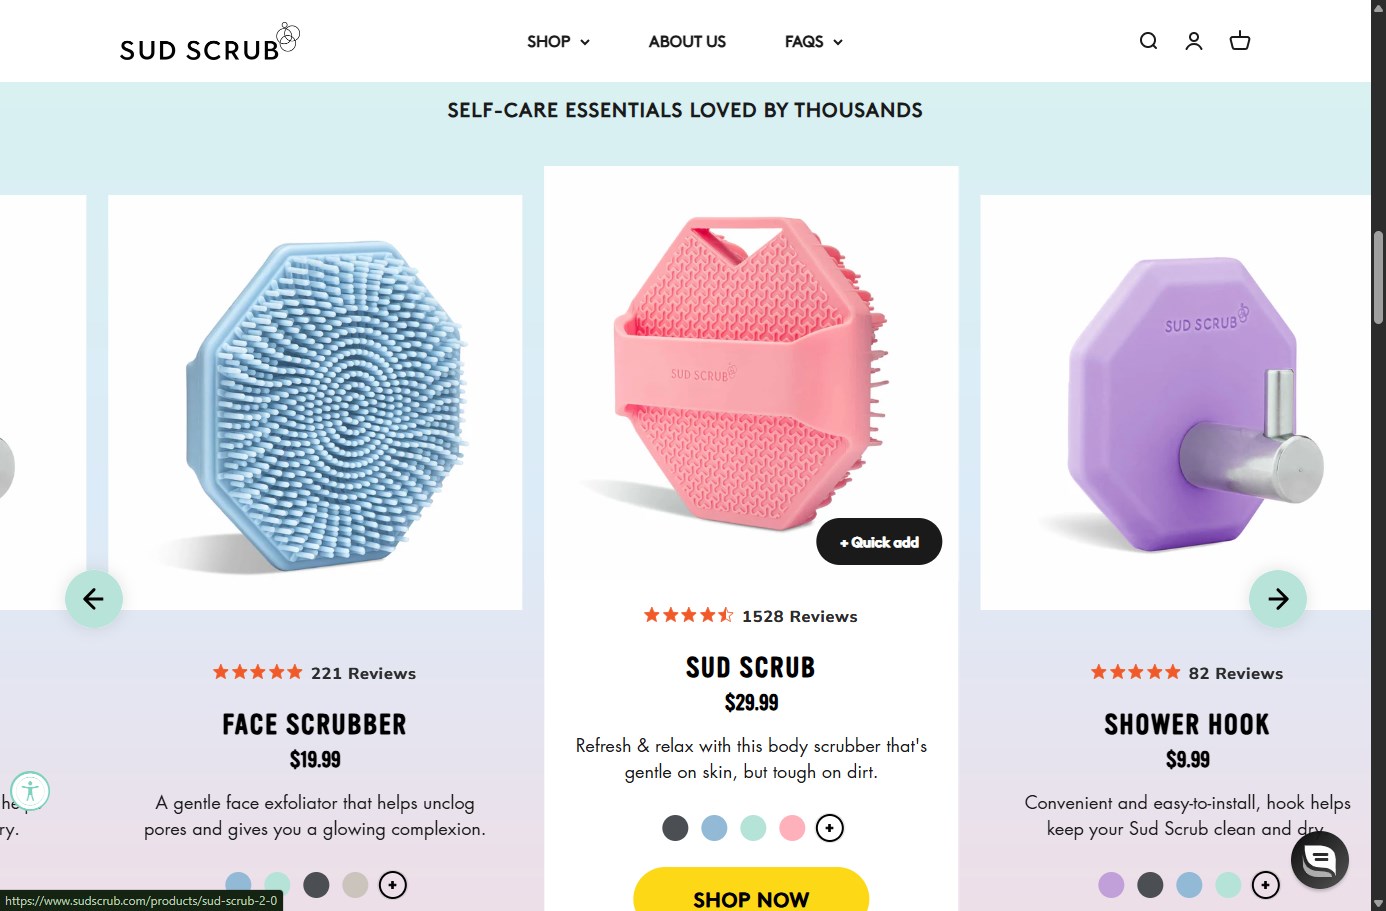1386x911 pixels.
Task: Expand the FAQs dropdown menu
Action: (813, 42)
